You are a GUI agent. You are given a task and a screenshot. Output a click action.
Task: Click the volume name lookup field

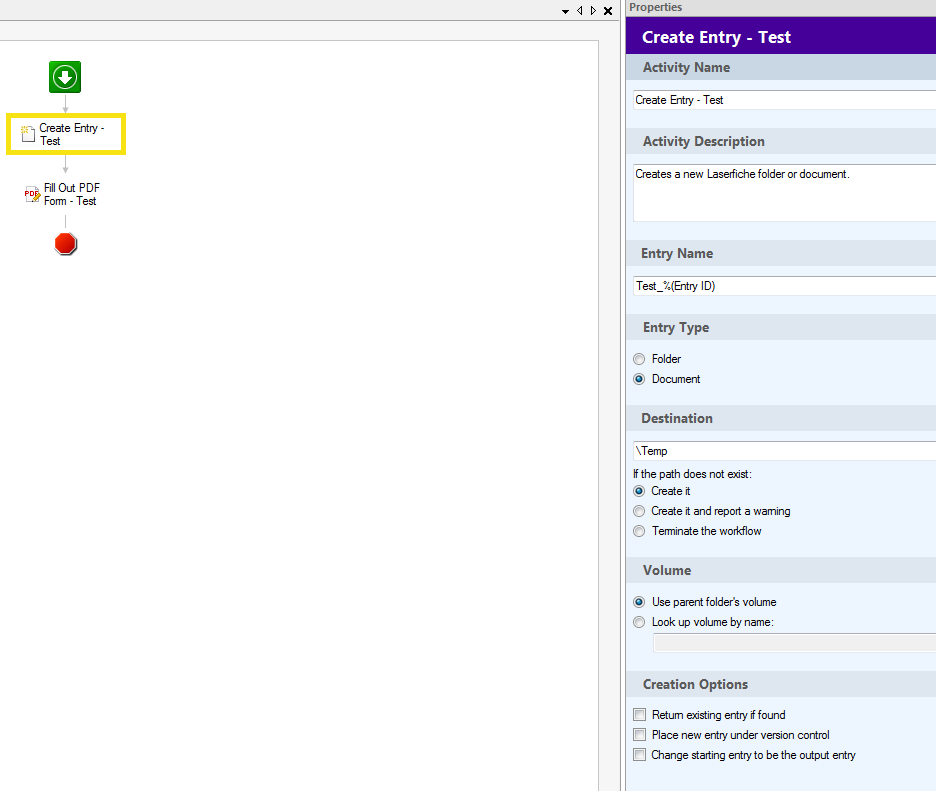(x=795, y=643)
